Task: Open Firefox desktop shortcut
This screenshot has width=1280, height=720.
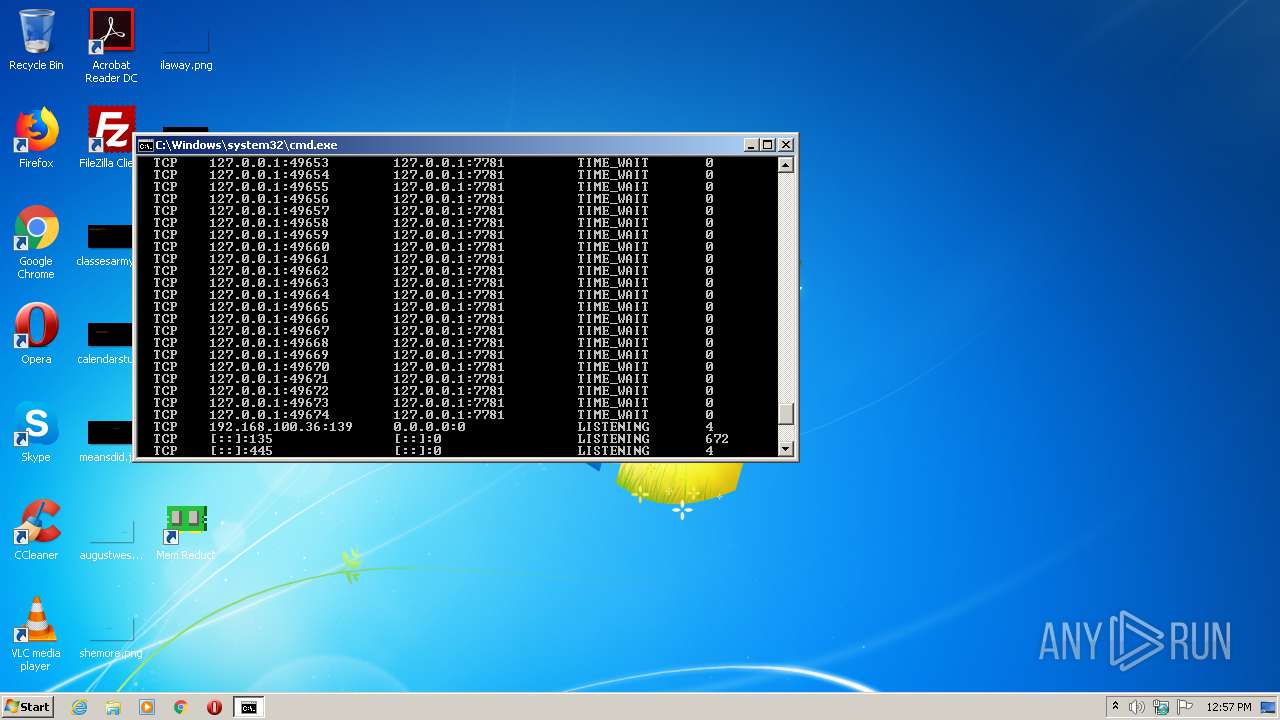Action: tap(36, 139)
